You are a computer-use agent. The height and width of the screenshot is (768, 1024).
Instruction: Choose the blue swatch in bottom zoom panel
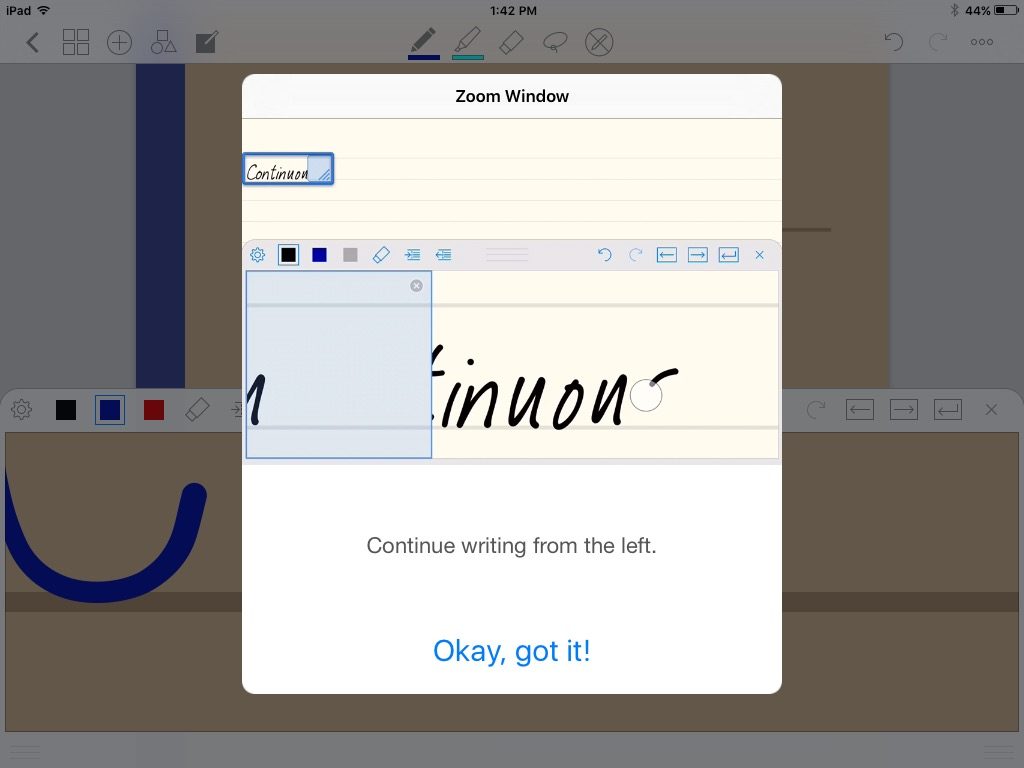pos(110,410)
